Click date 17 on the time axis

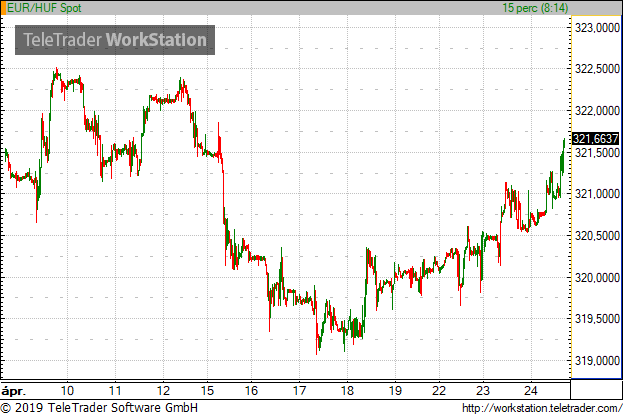pyautogui.click(x=299, y=391)
